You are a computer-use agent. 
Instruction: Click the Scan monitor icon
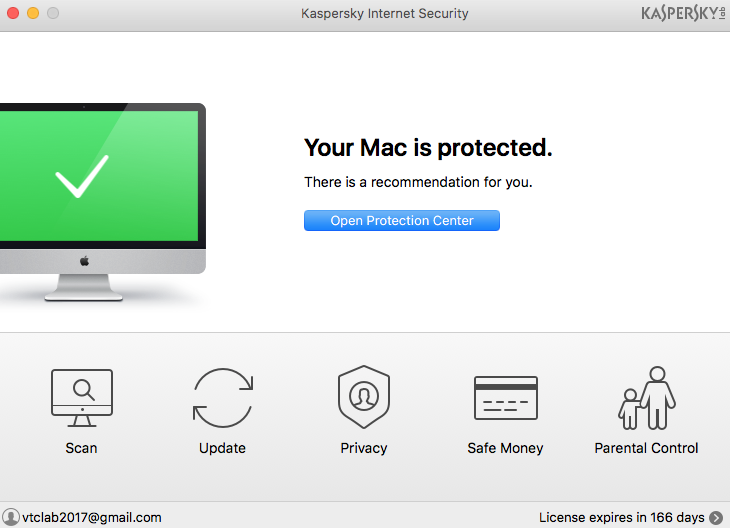coord(81,398)
